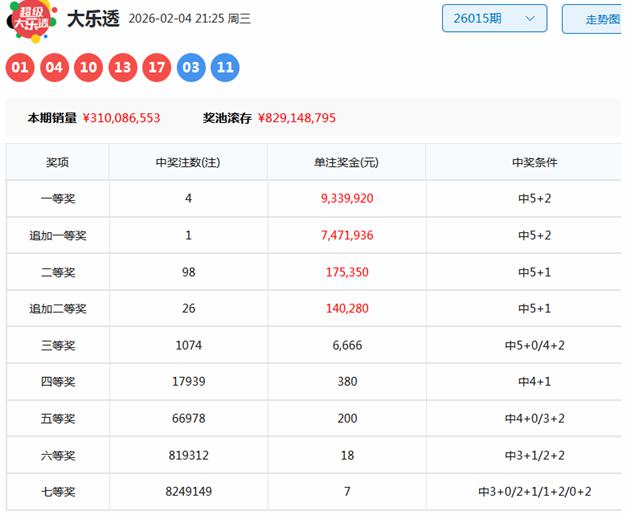Select red ball number 13
Image resolution: width=629 pixels, height=516 pixels.
pyautogui.click(x=122, y=68)
